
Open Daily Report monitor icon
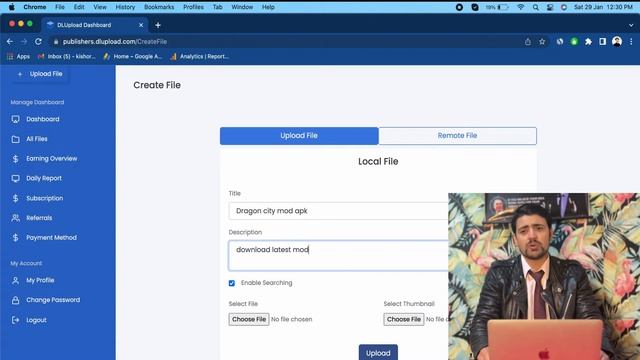pos(16,178)
